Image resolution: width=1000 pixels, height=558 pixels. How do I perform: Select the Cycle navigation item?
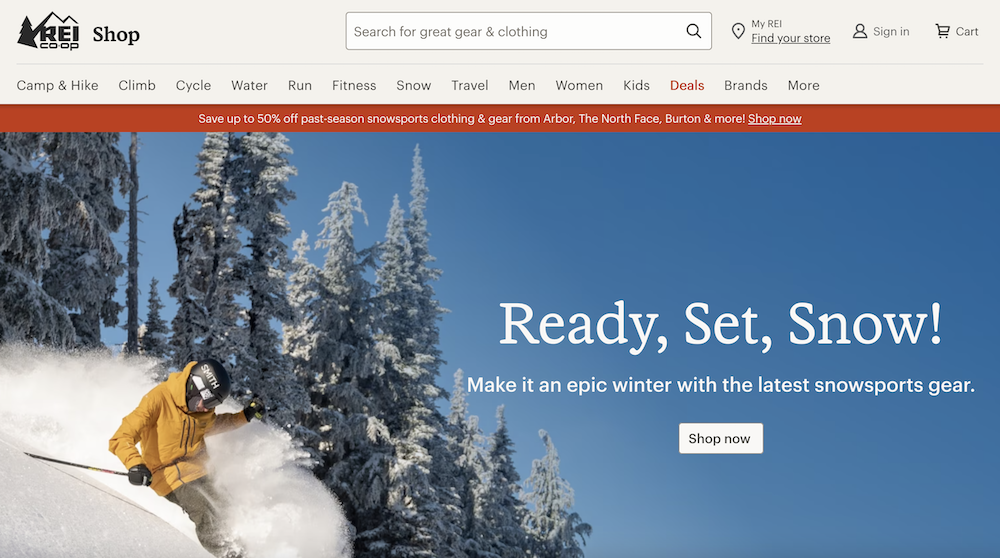[x=193, y=85]
